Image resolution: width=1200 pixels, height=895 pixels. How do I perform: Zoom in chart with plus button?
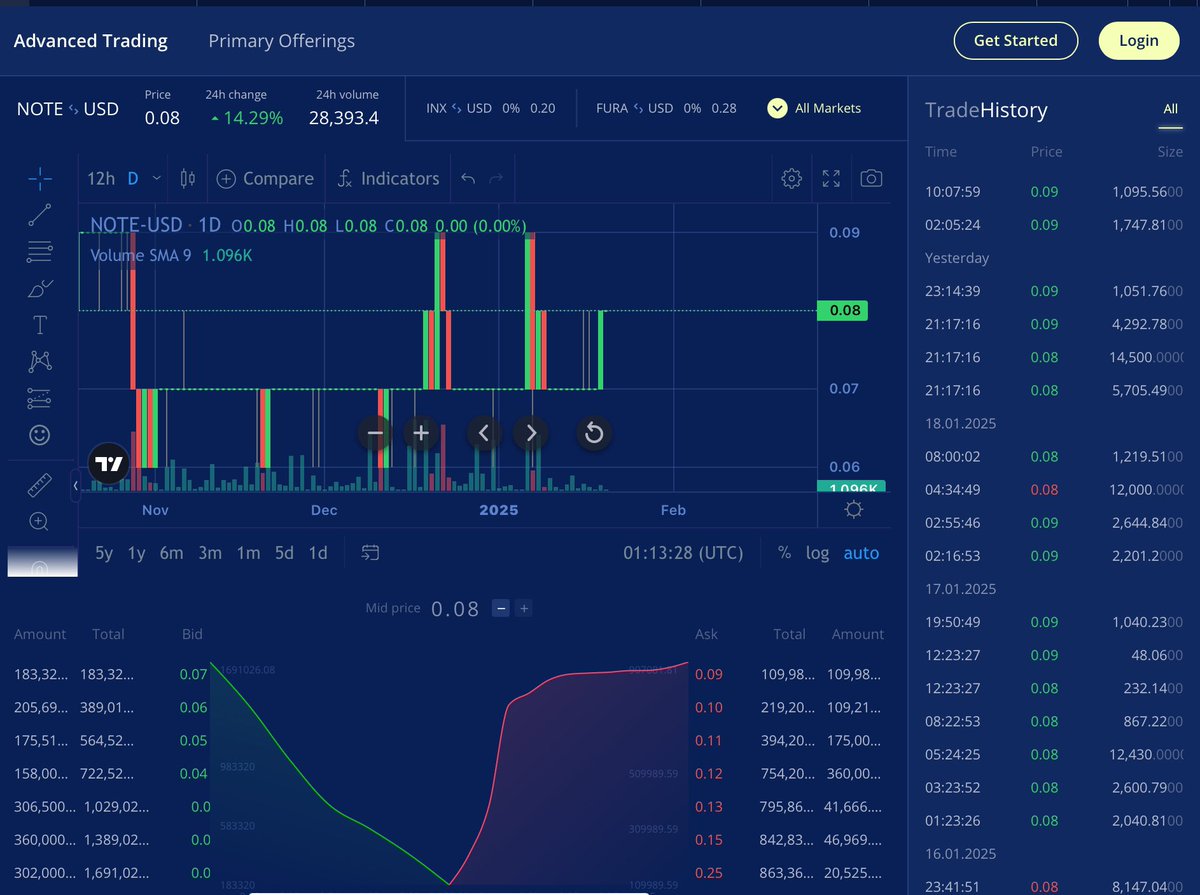(421, 433)
